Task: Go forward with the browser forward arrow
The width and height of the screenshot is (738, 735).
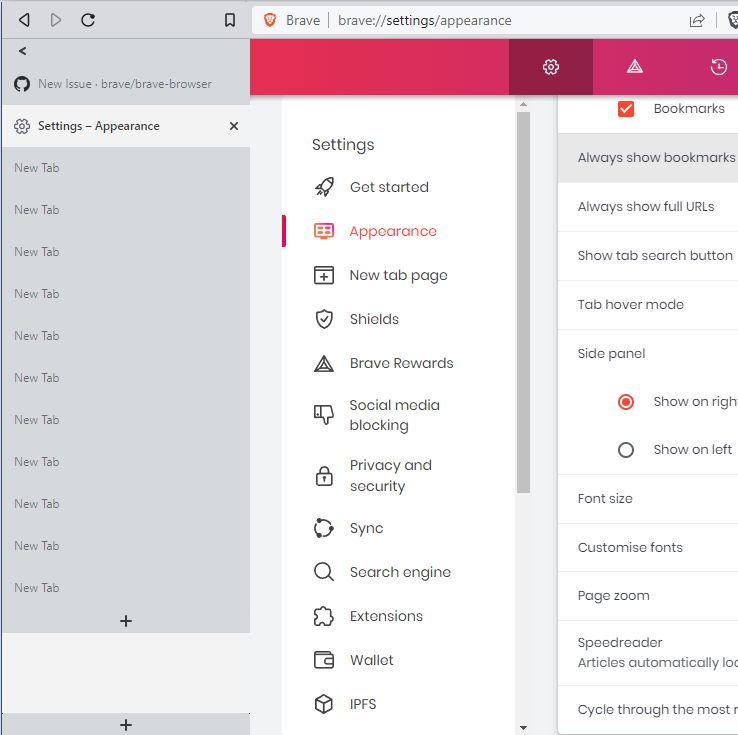Action: [56, 20]
